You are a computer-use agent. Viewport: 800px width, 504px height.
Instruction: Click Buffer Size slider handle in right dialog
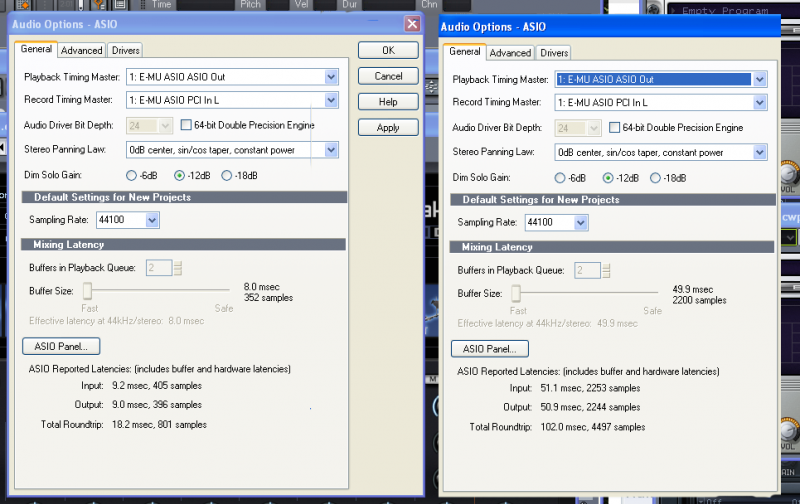tap(516, 293)
